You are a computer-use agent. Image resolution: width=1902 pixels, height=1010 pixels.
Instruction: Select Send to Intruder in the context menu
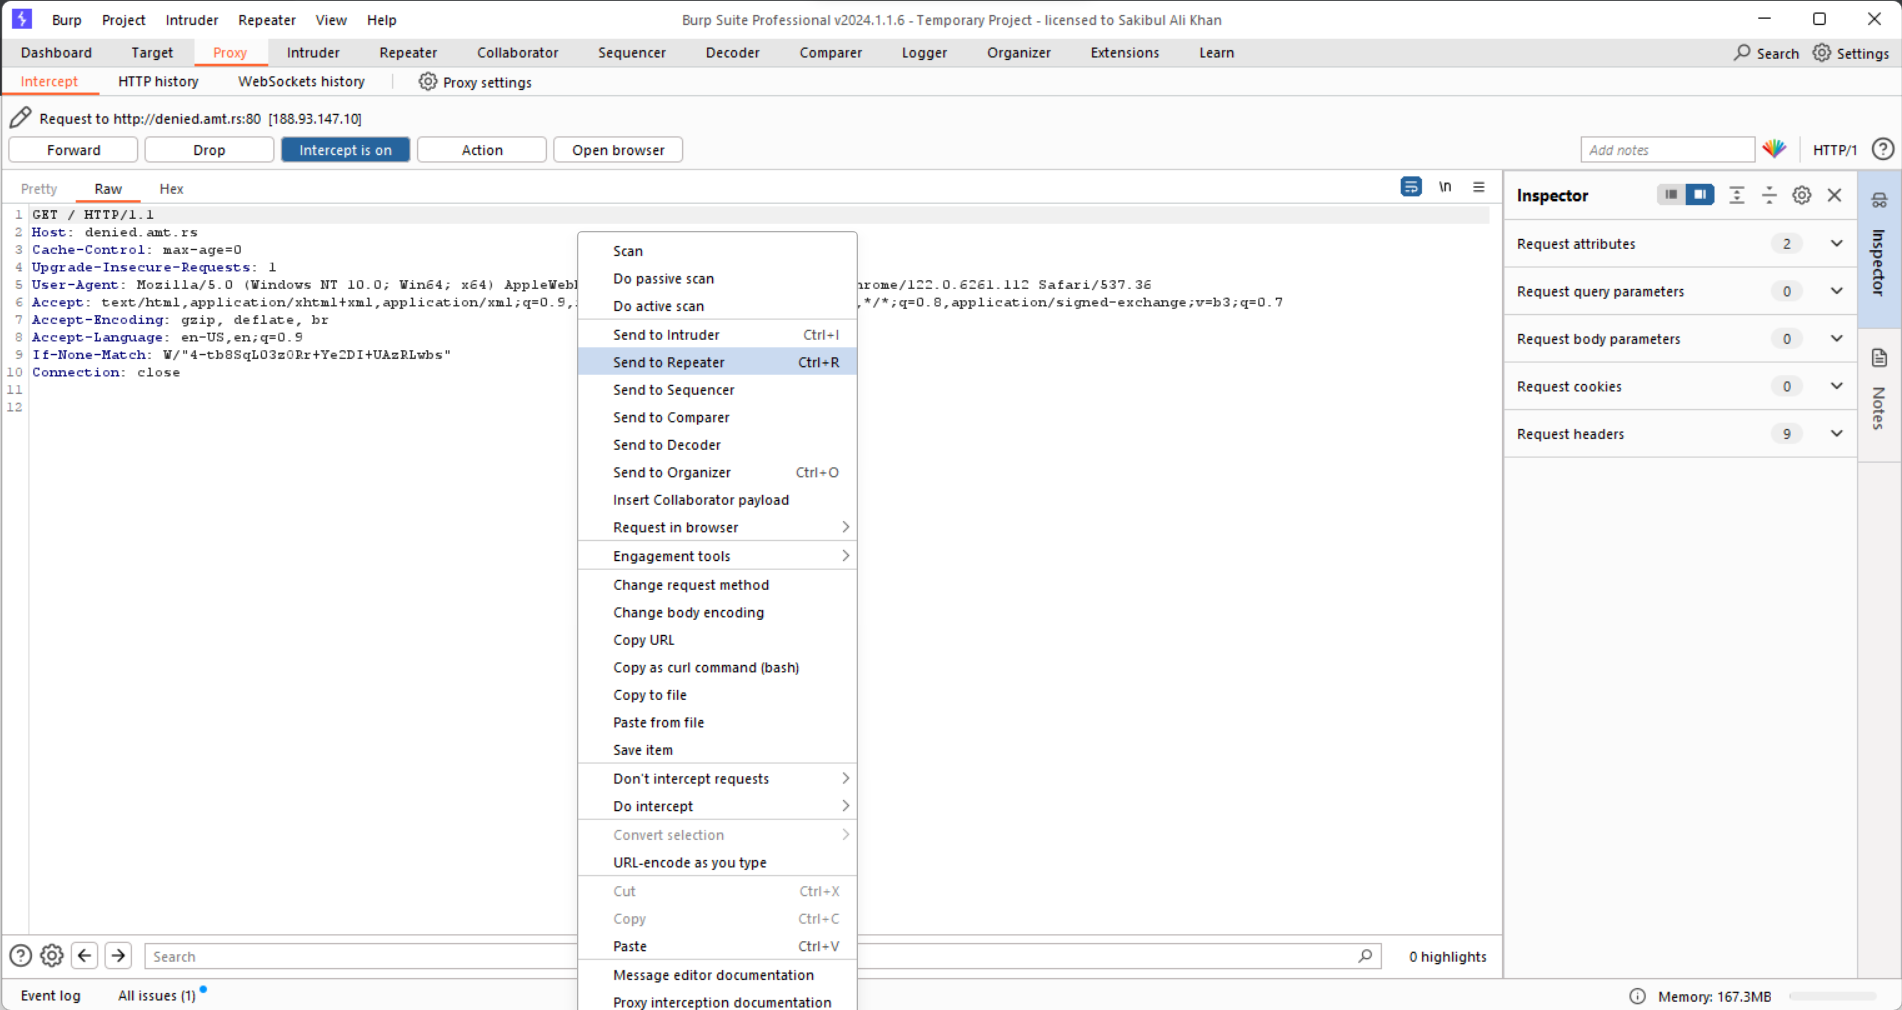[717, 335]
